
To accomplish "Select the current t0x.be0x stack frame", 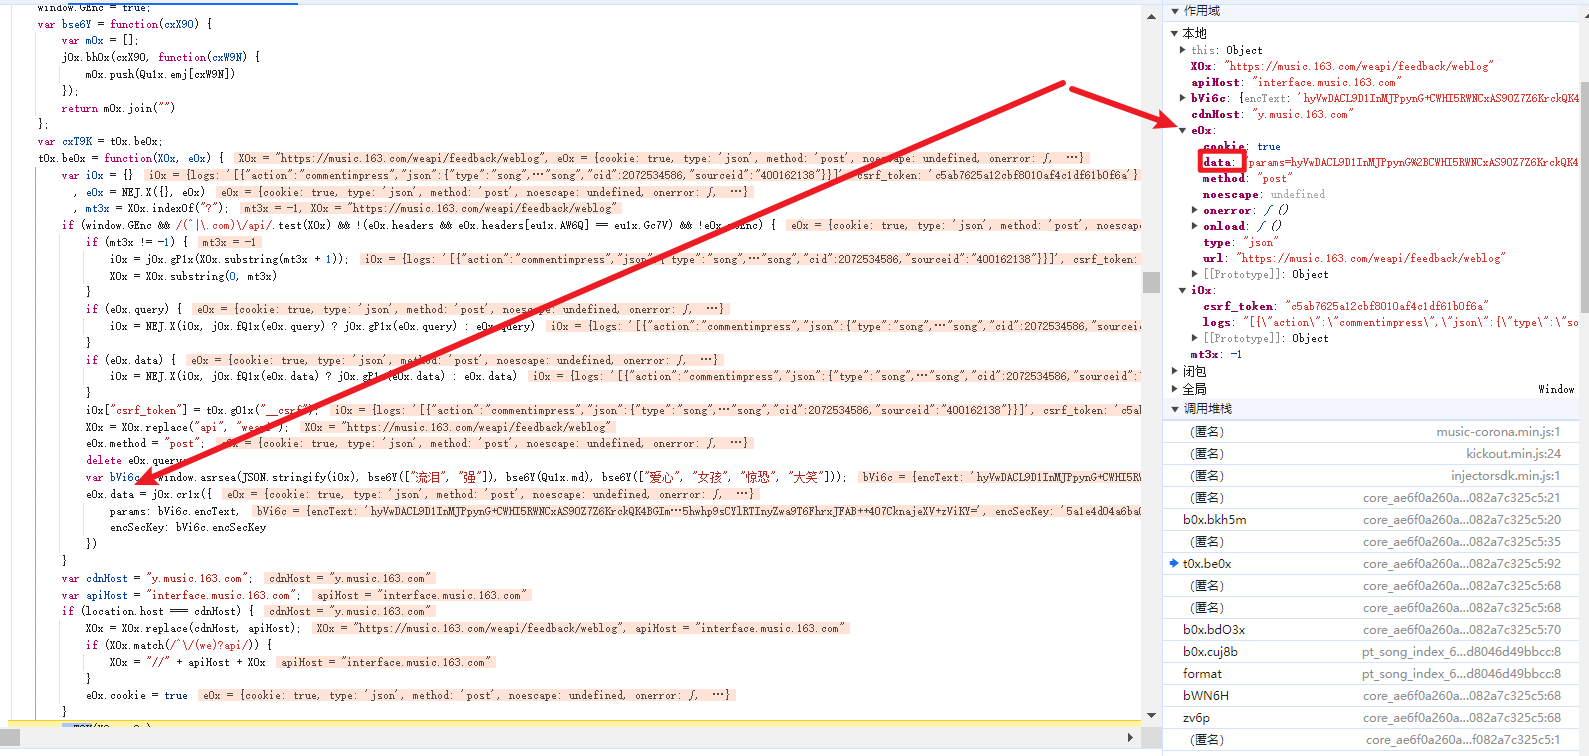I will coord(1372,564).
